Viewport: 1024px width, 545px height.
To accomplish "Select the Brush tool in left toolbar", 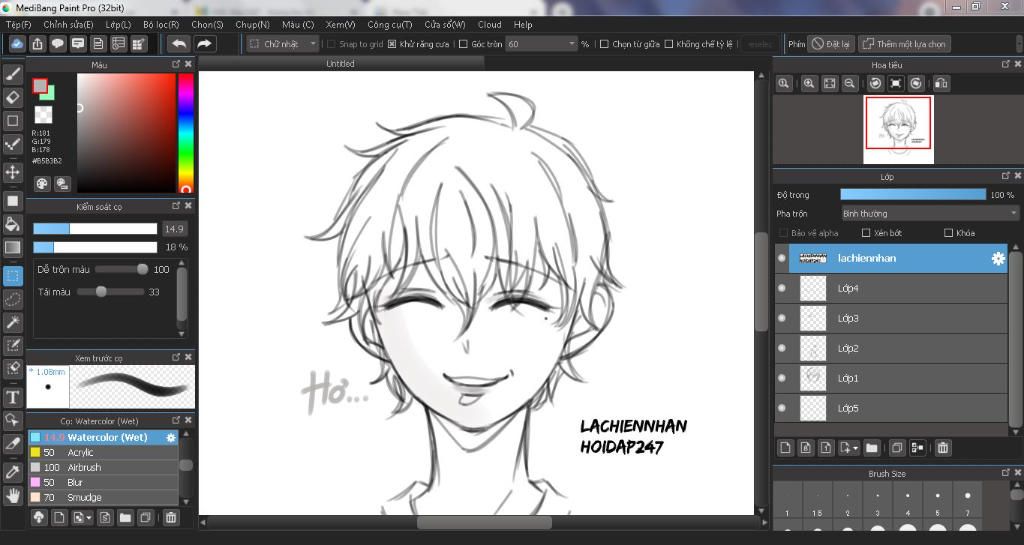I will 12,74.
